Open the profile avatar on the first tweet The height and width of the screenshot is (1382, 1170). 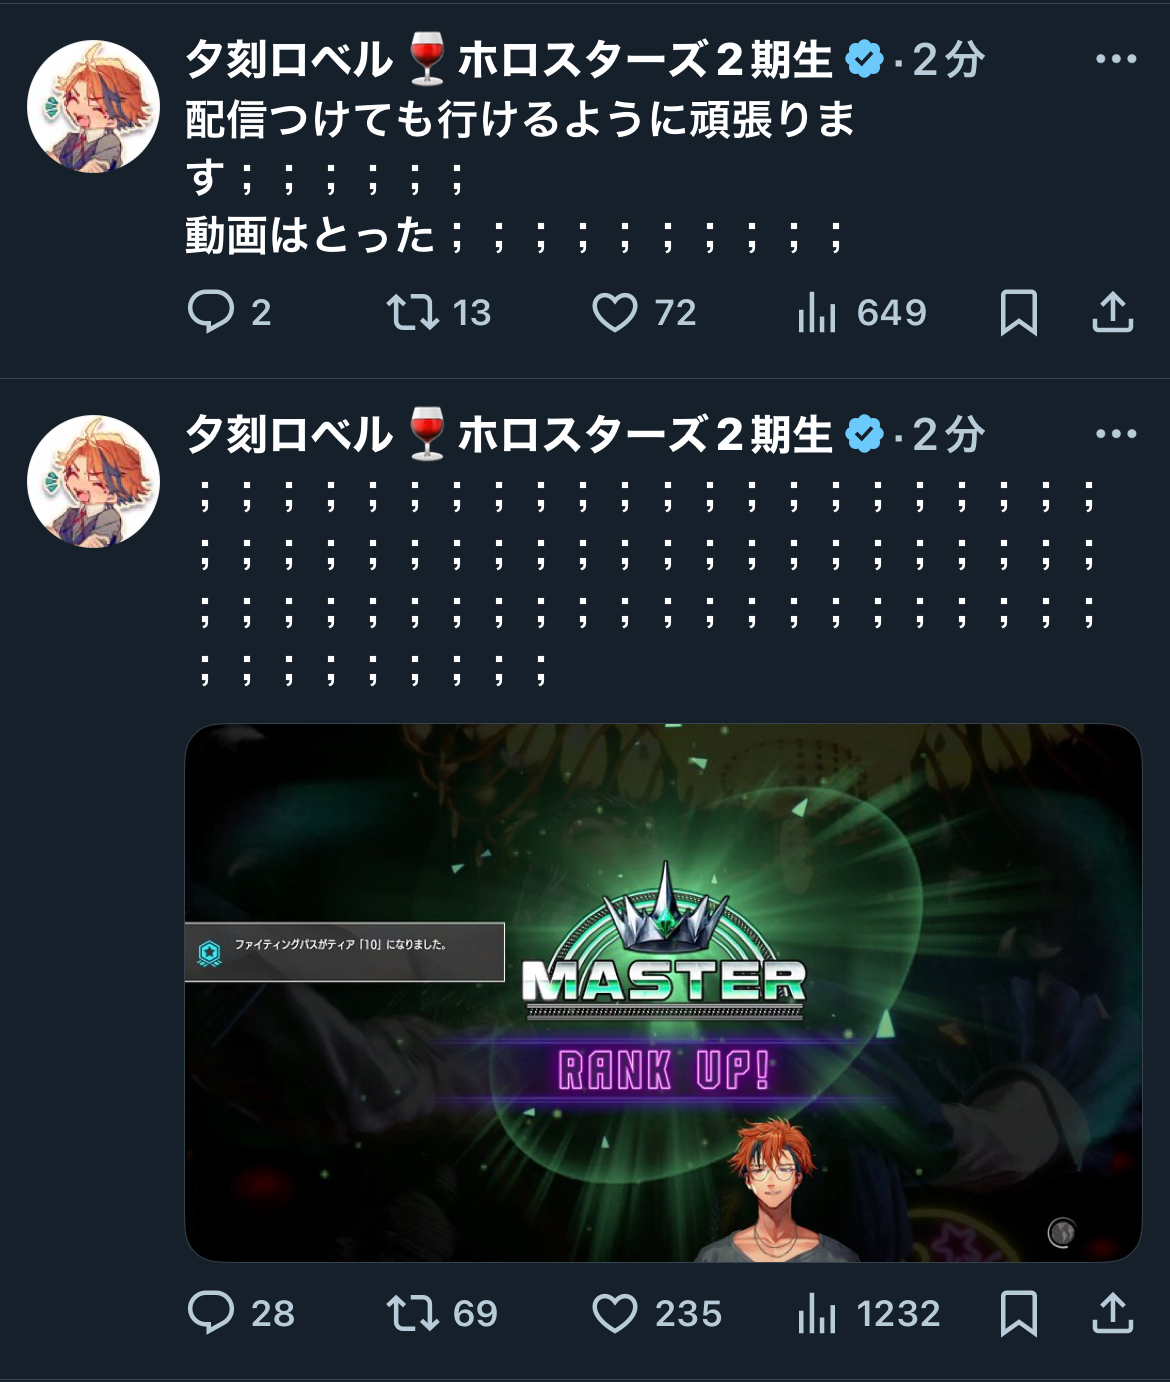point(93,106)
